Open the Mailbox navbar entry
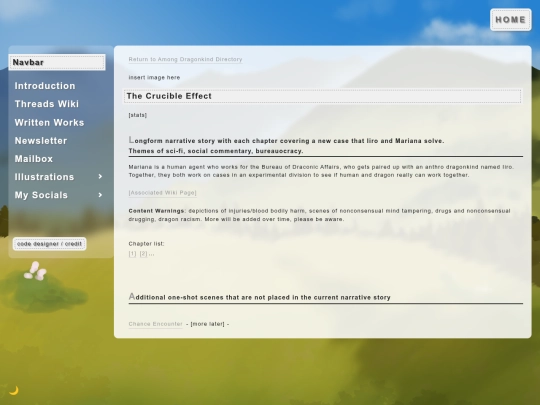 click(34, 159)
